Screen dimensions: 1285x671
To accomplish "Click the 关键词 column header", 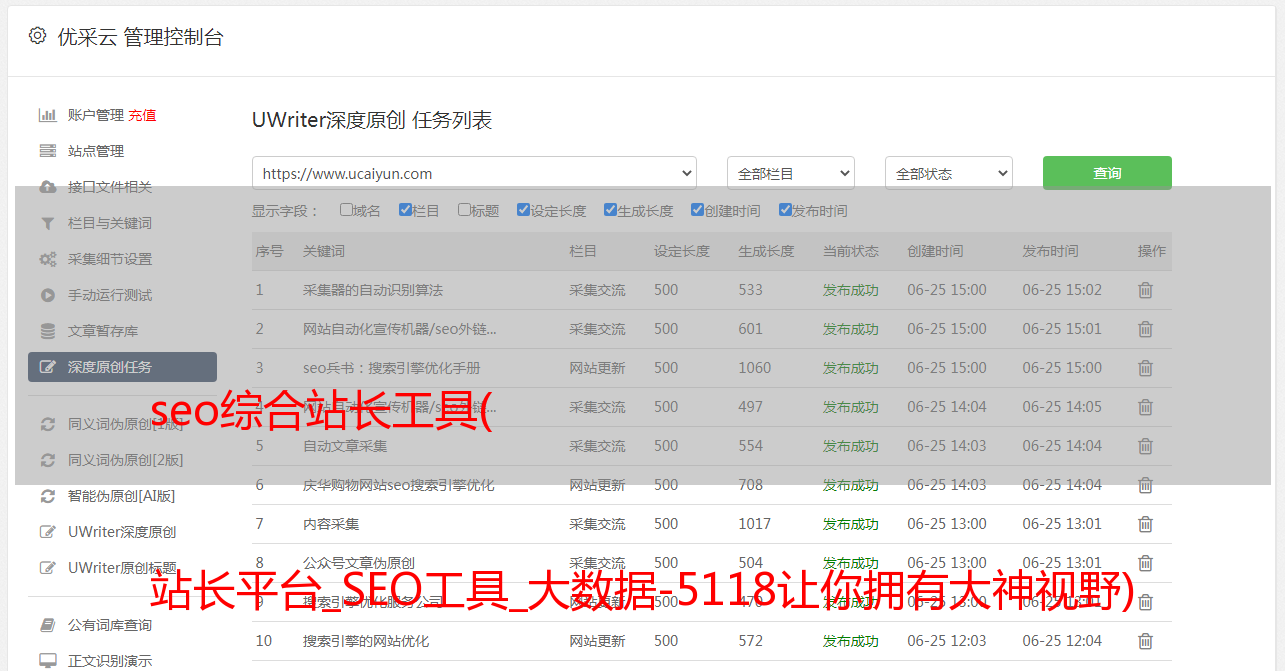I will point(324,251).
